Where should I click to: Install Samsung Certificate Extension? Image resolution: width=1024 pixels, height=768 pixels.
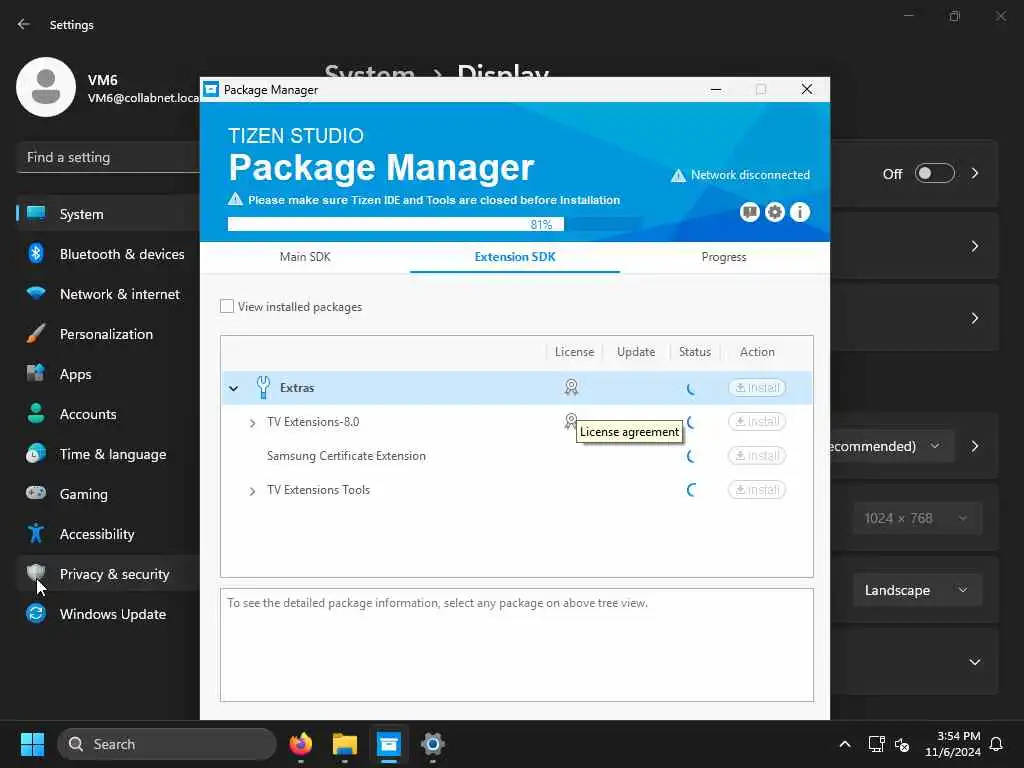757,455
